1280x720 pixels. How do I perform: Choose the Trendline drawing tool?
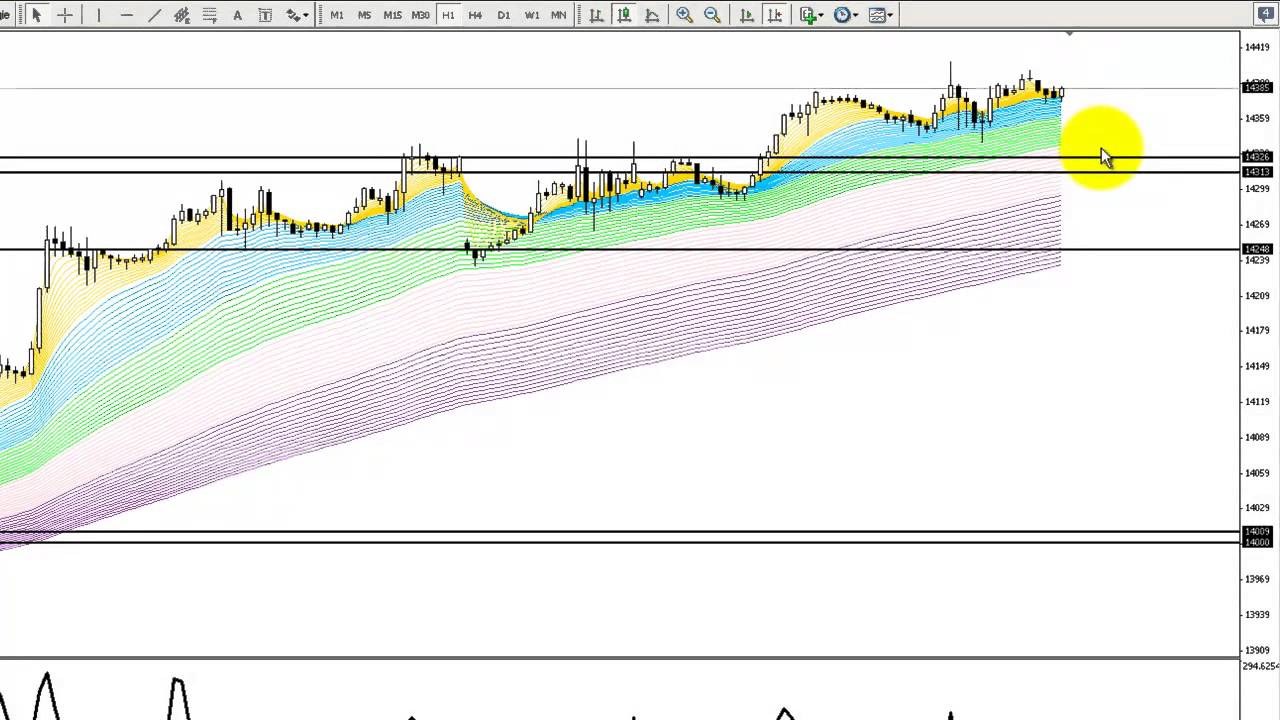[154, 15]
